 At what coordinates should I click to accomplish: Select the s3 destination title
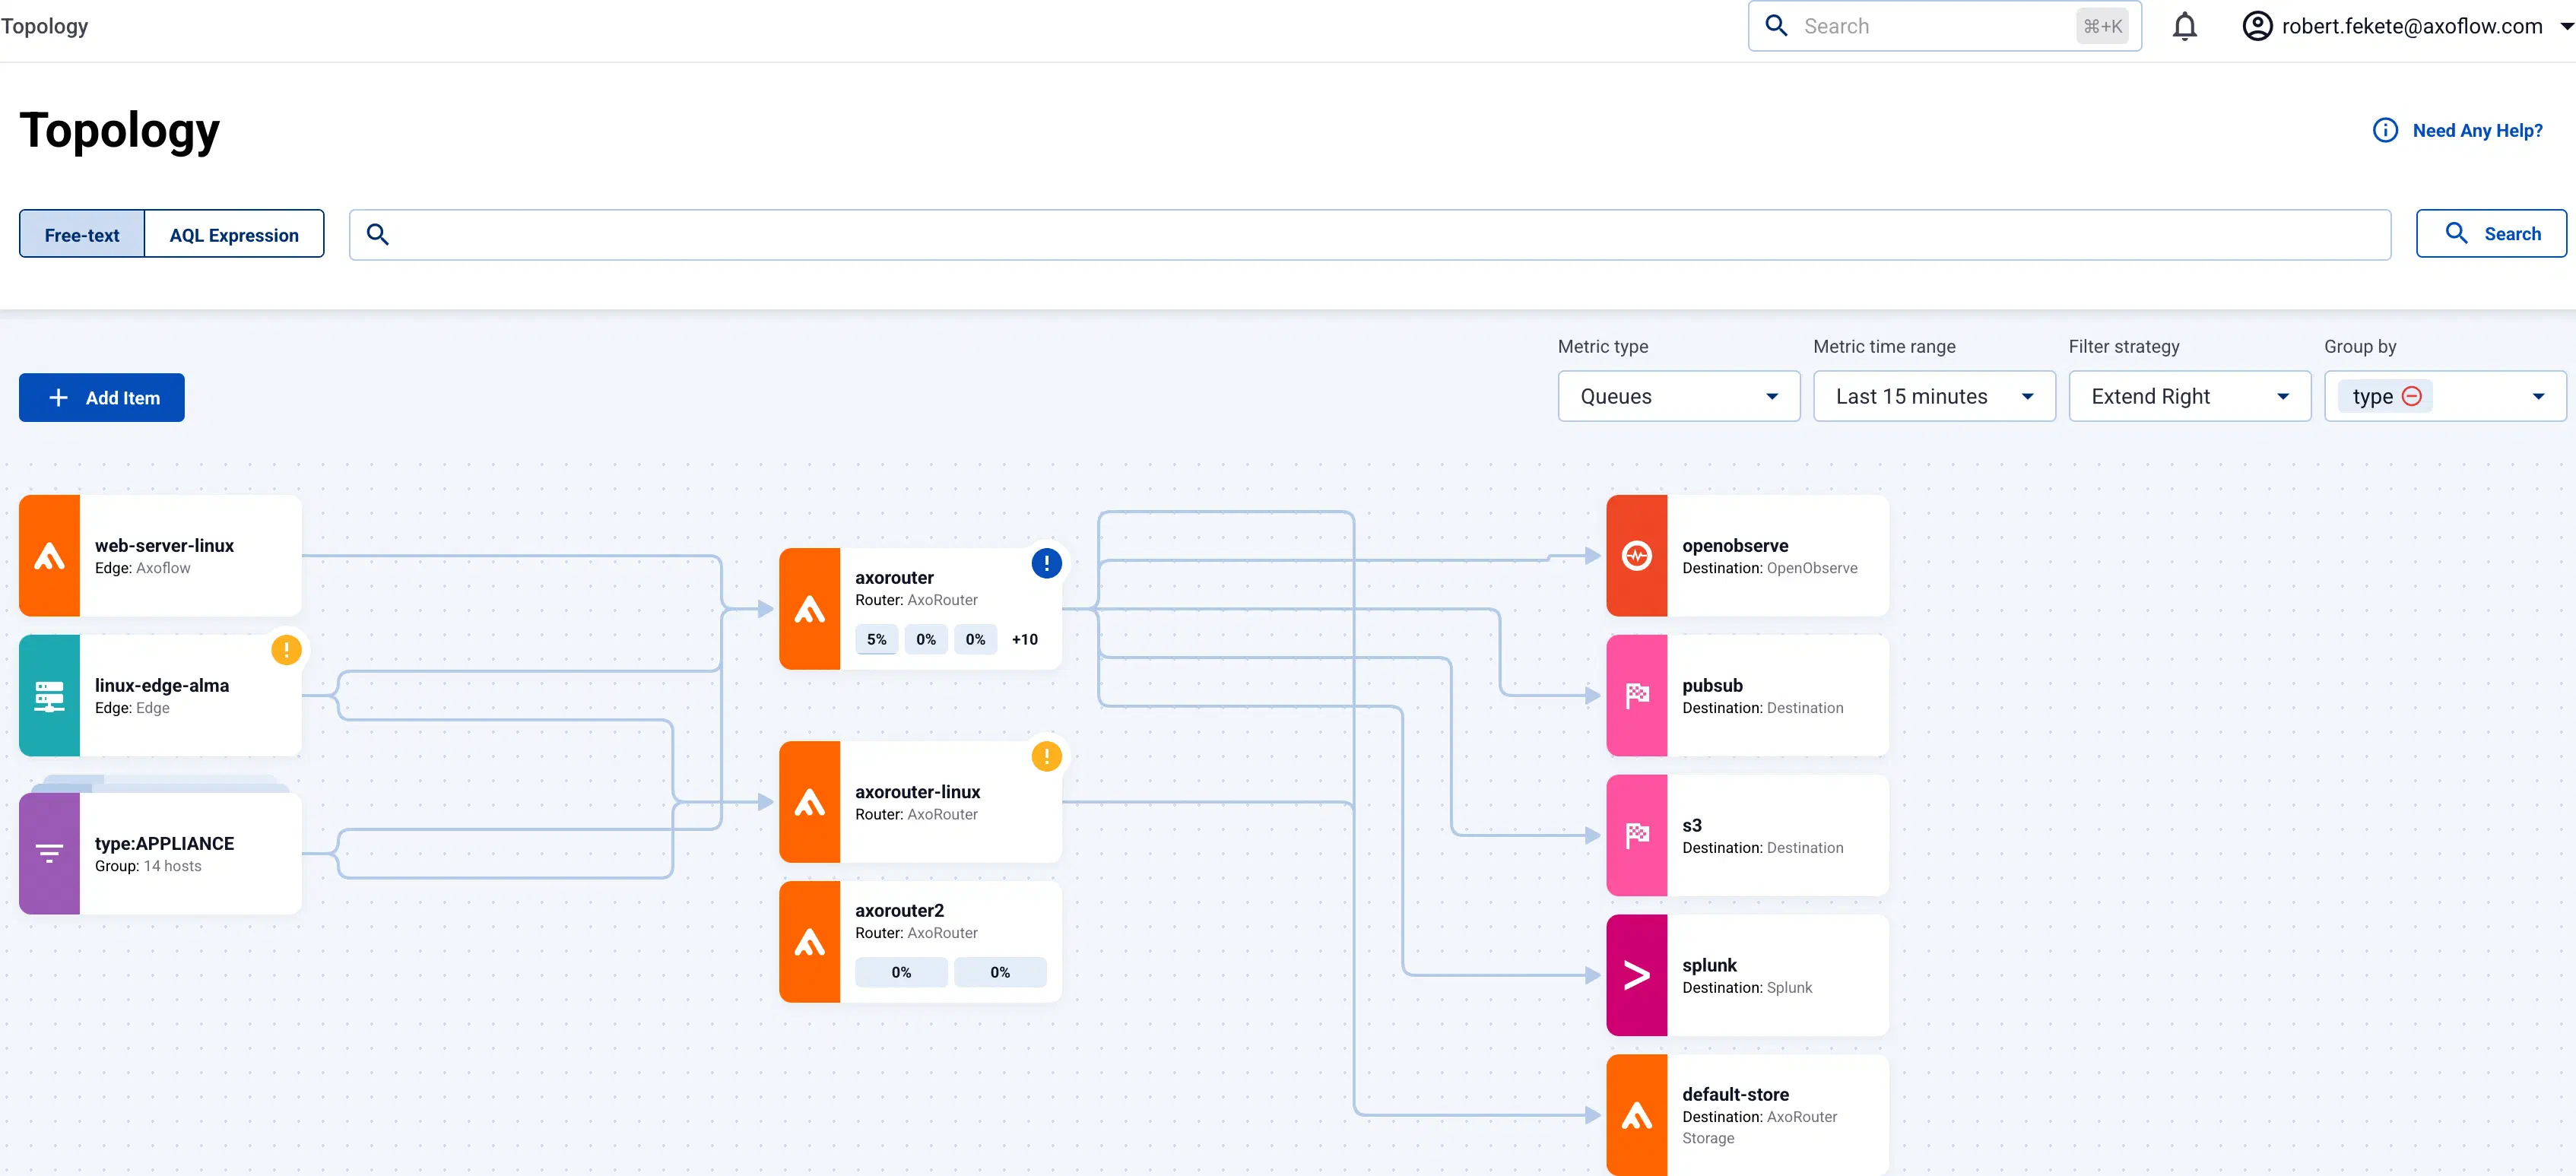1692,825
